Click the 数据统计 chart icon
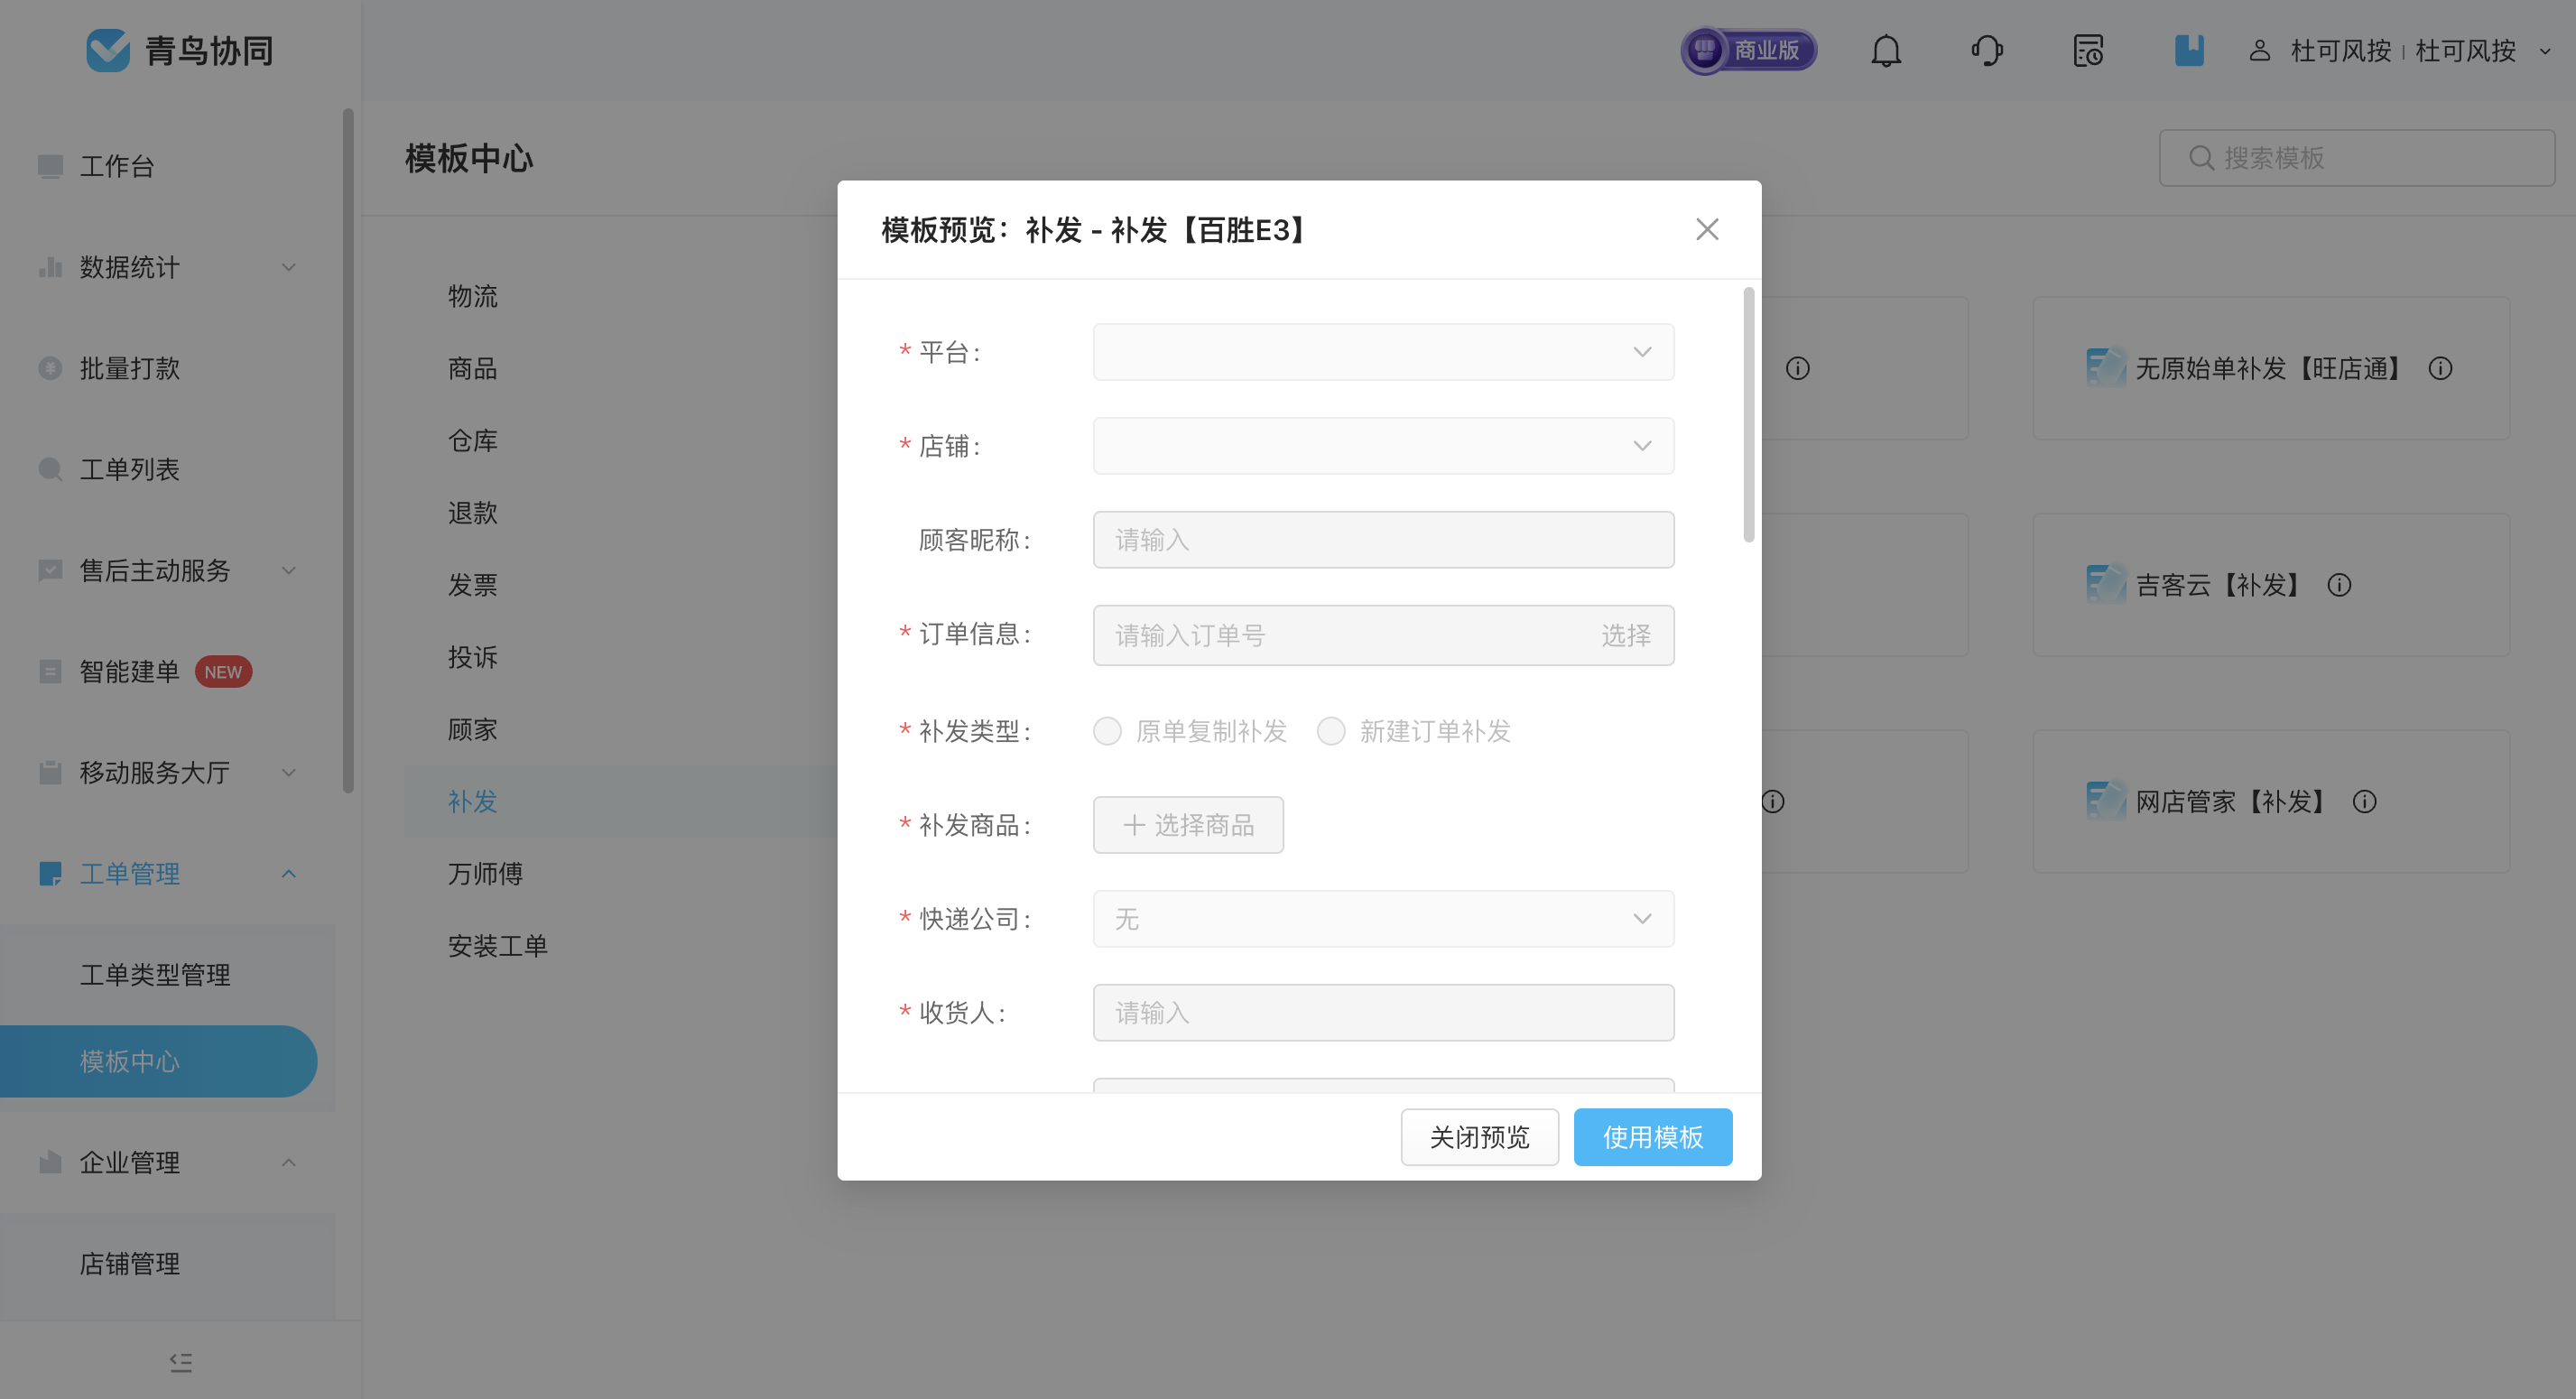This screenshot has height=1399, width=2576. [x=50, y=267]
